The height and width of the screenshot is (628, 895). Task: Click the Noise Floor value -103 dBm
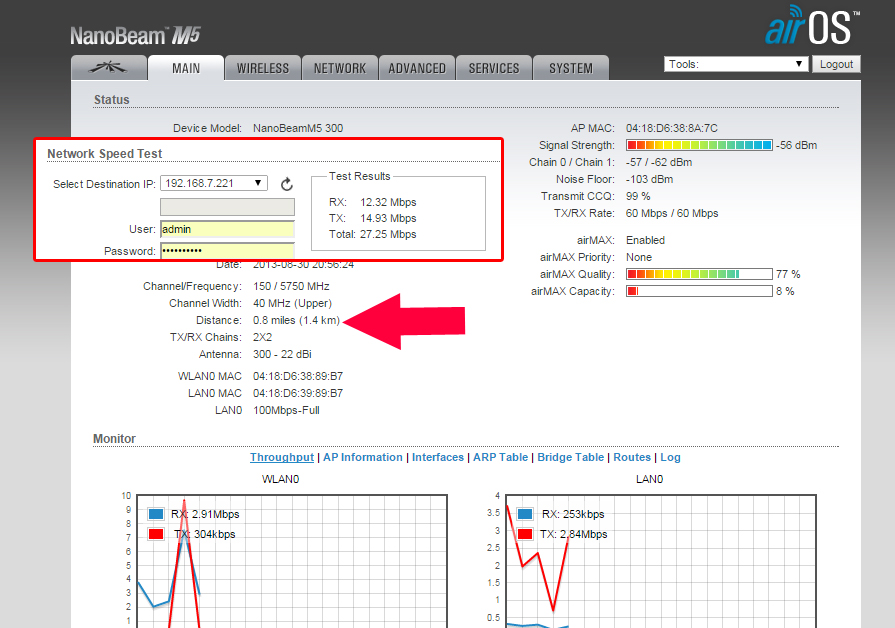650,179
